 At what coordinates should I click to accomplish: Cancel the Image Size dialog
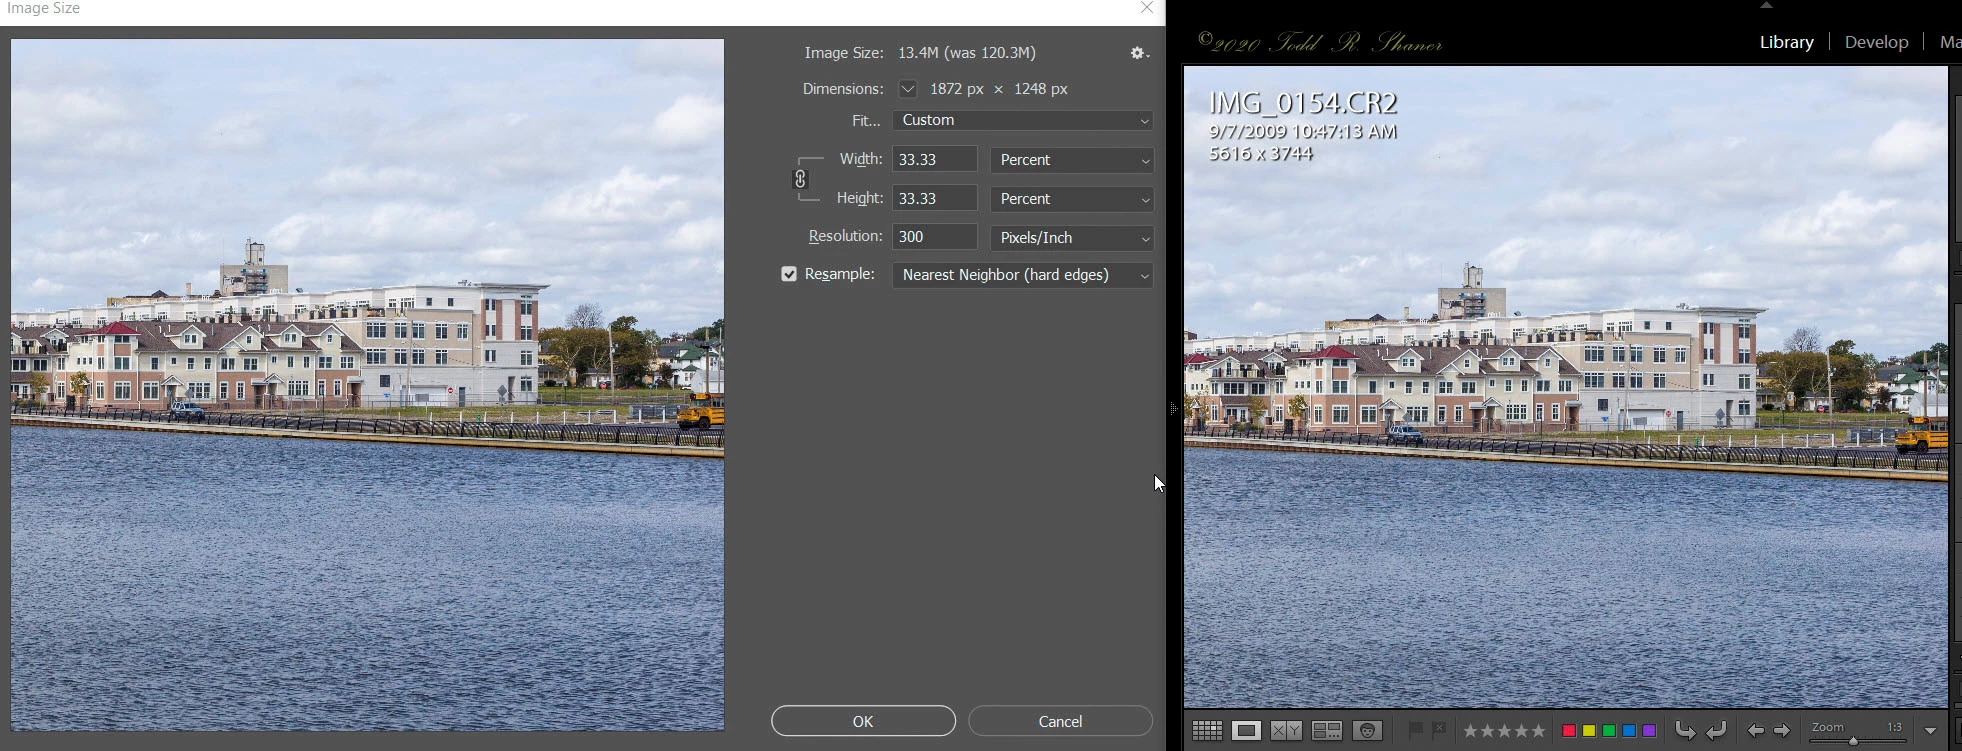click(1060, 721)
